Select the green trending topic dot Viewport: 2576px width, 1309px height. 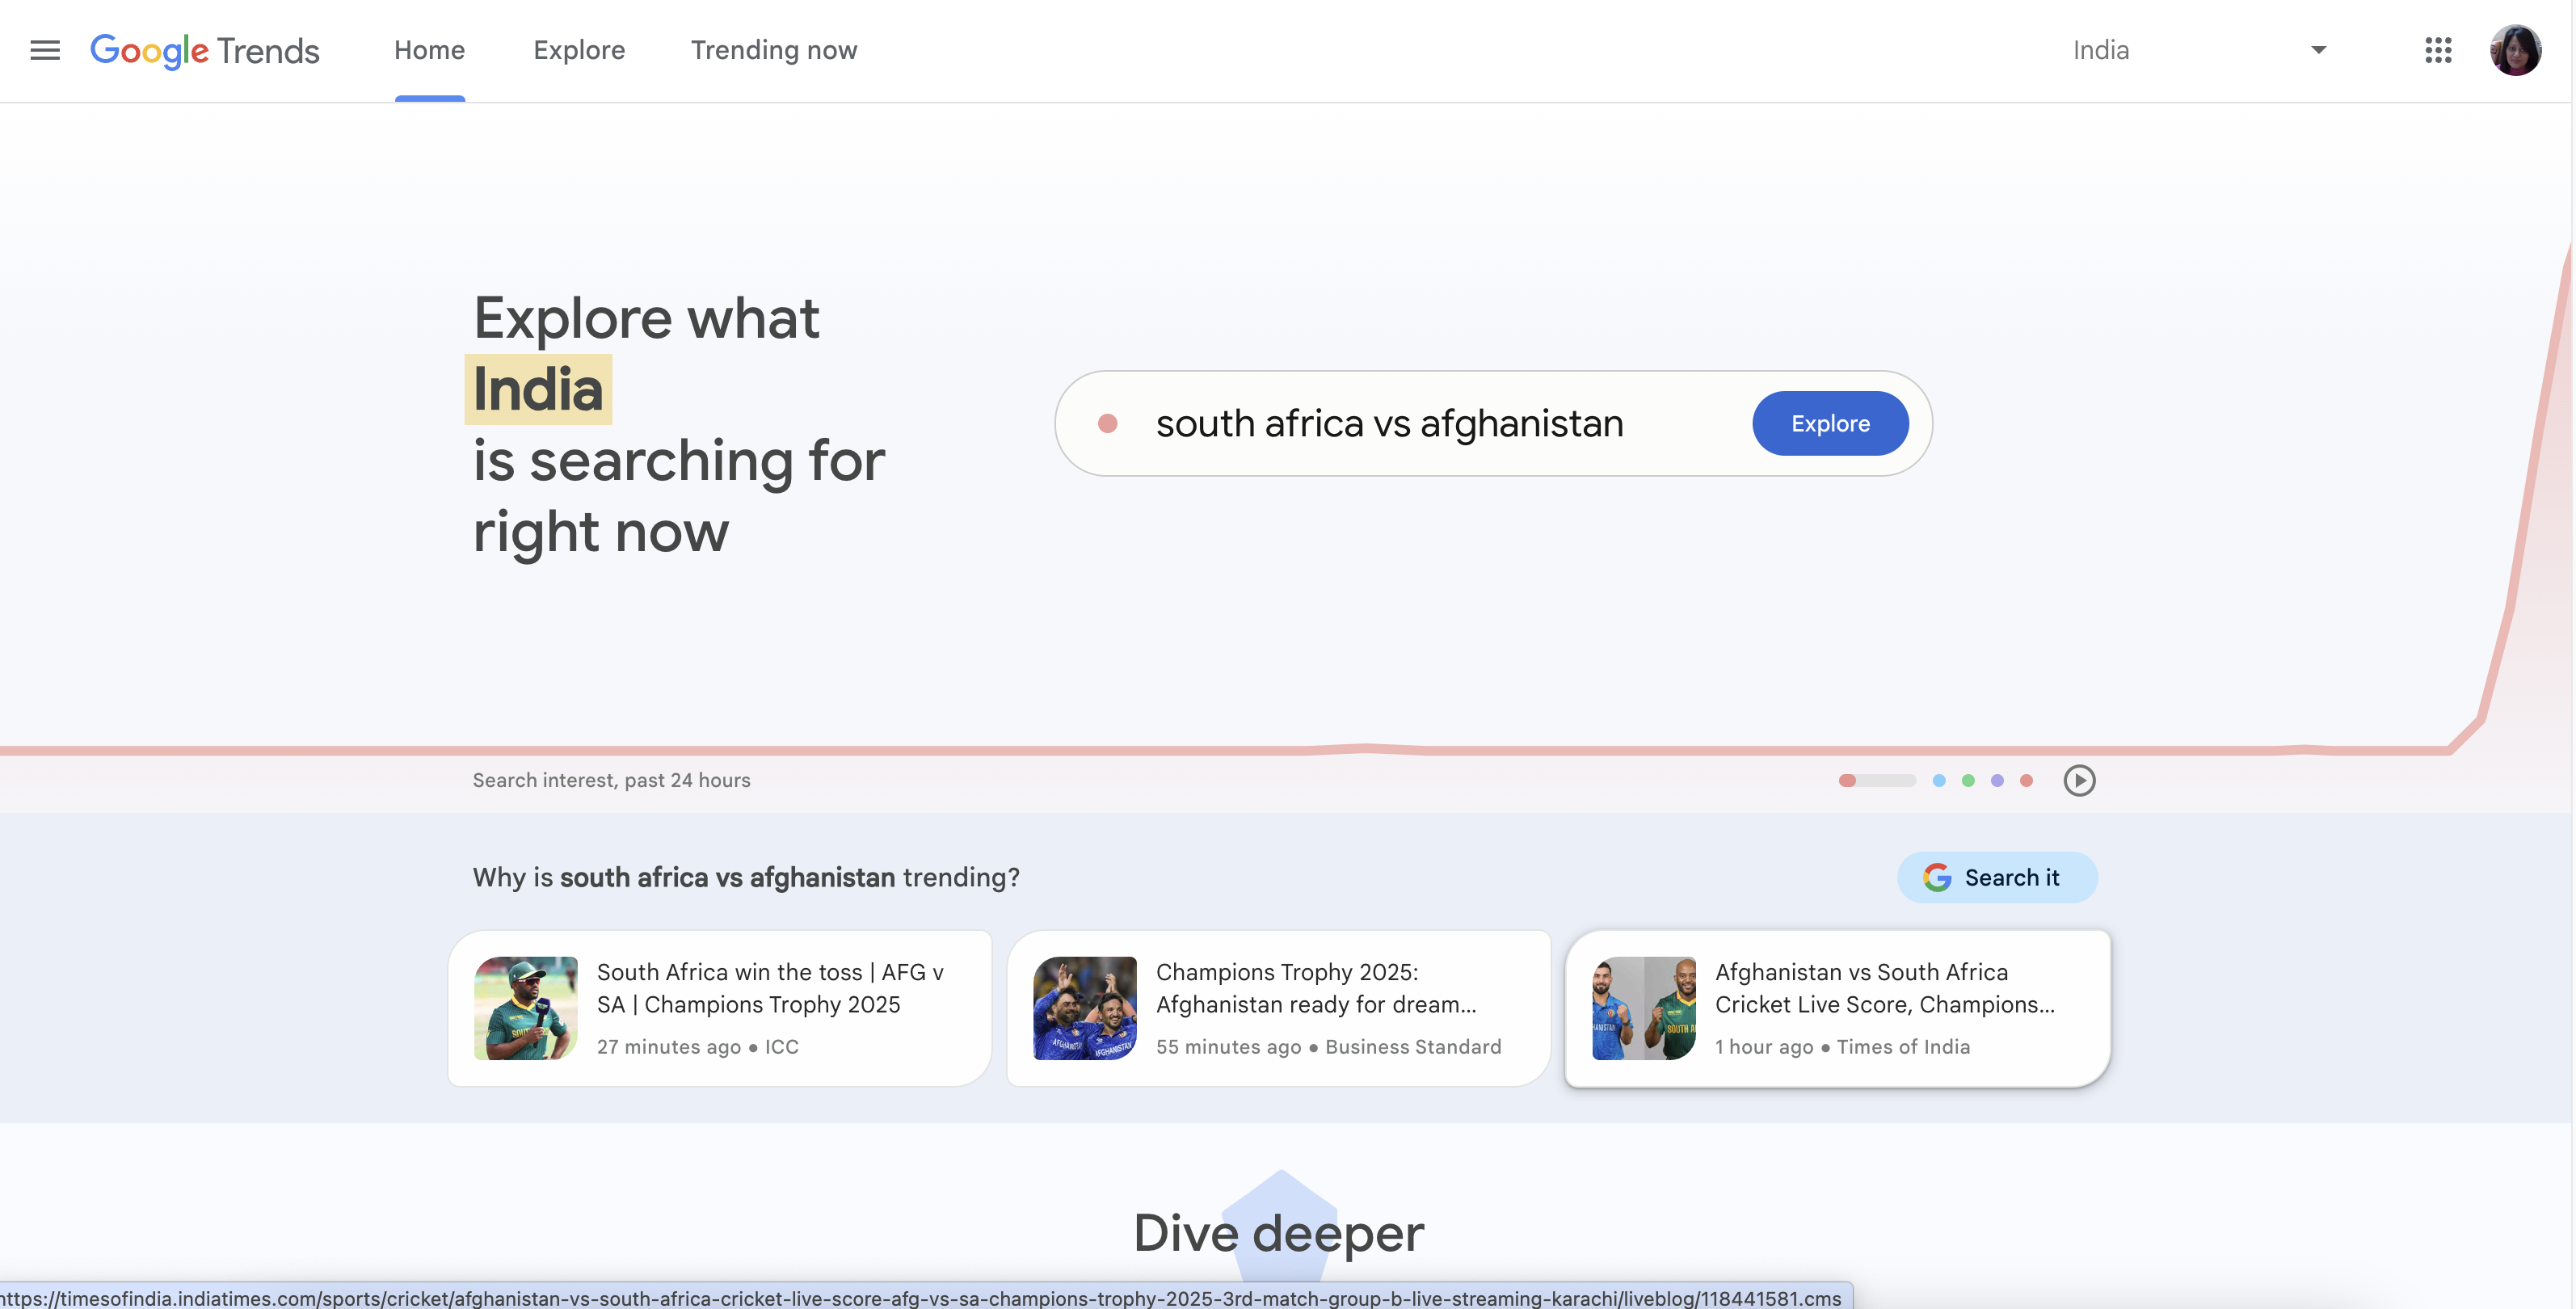[x=1967, y=781]
